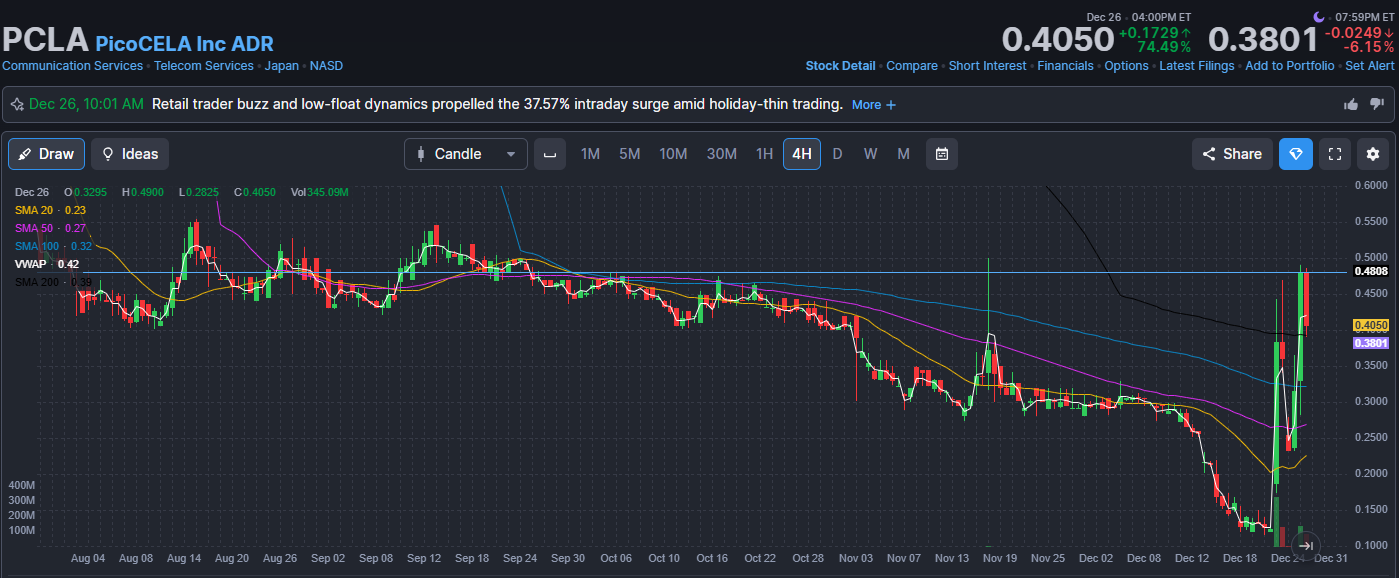Screen dimensions: 1399x578
Task: Click the Set Alert link
Action: tap(1369, 66)
